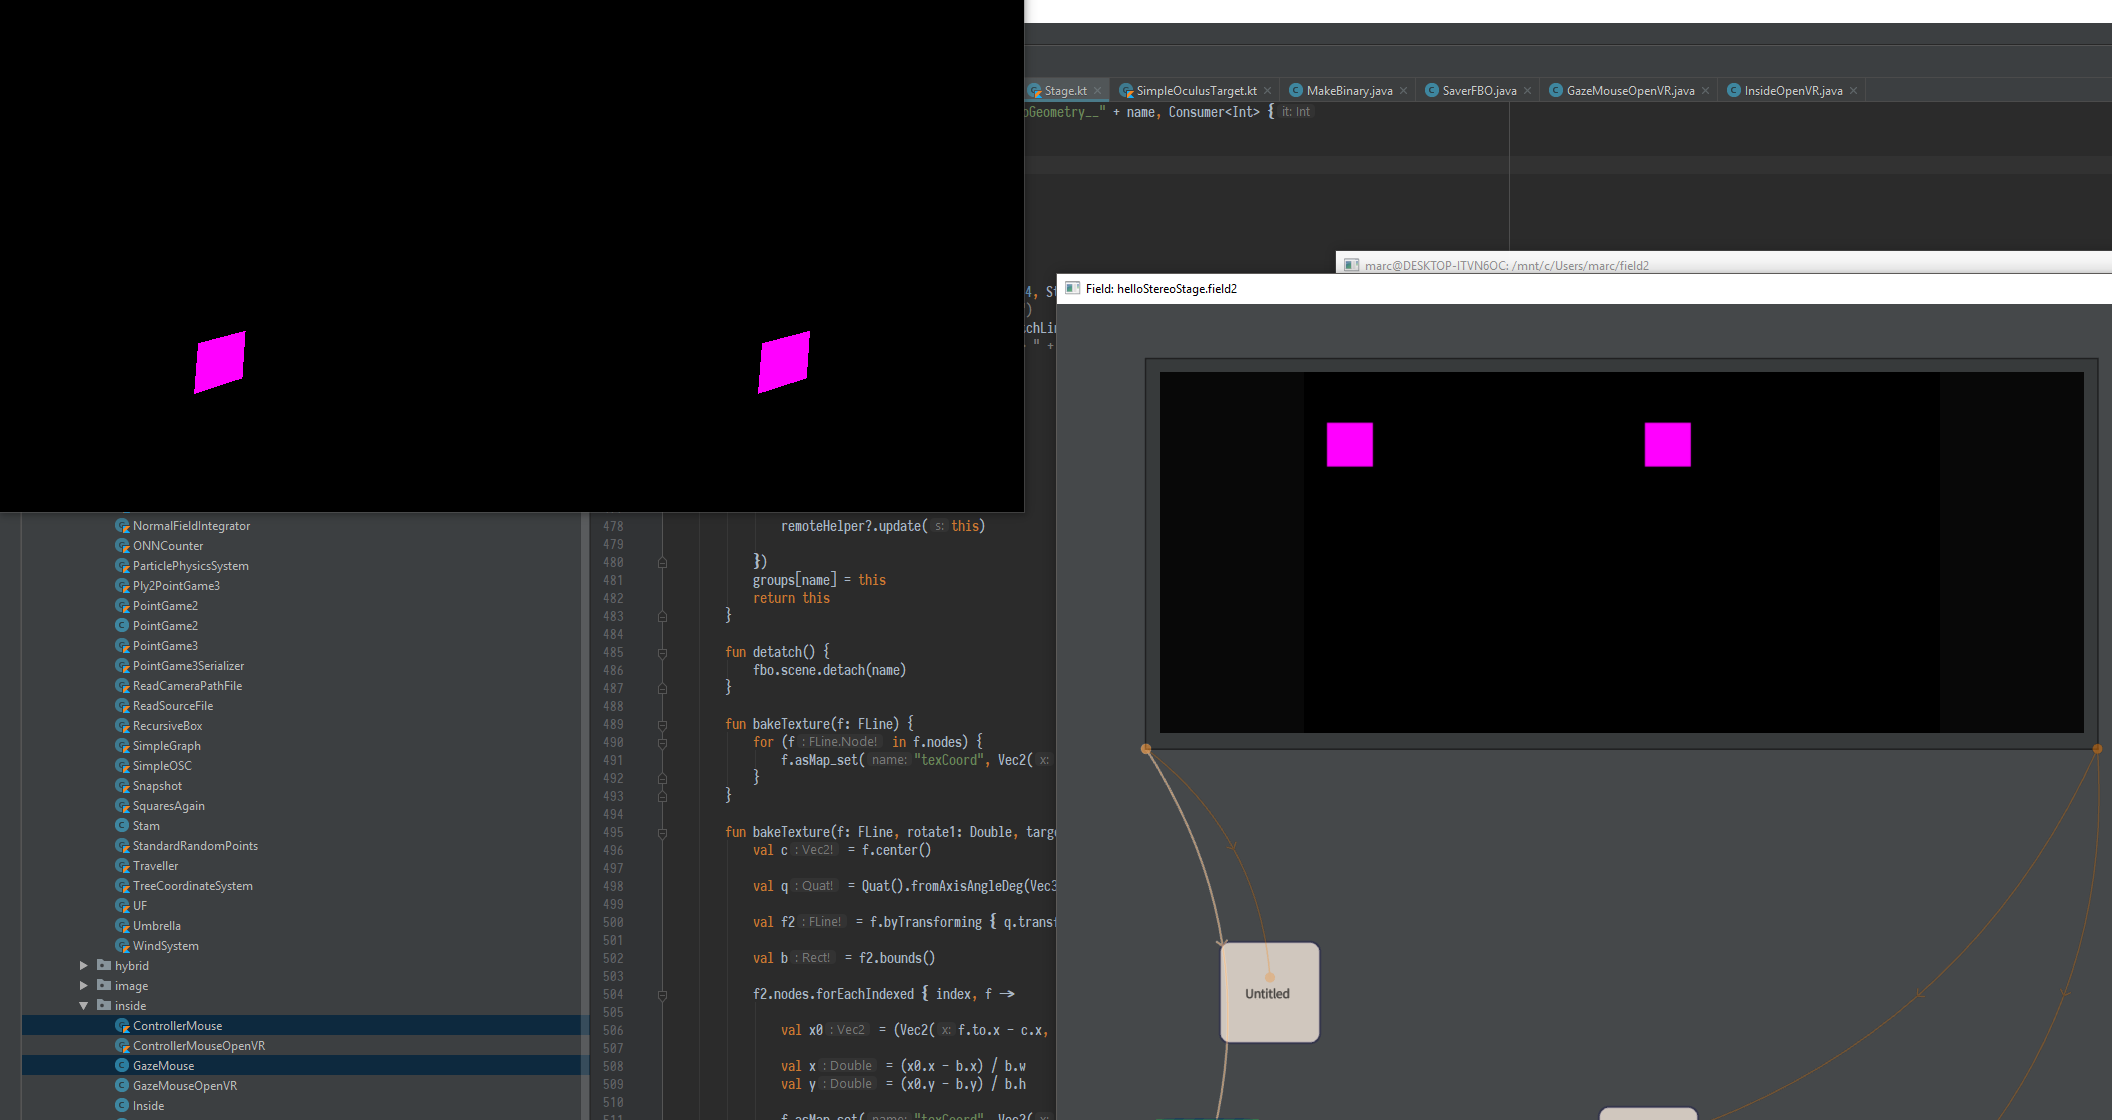2112x1120 pixels.
Task: Expand the hybrid folder in project tree
Action: [84, 966]
